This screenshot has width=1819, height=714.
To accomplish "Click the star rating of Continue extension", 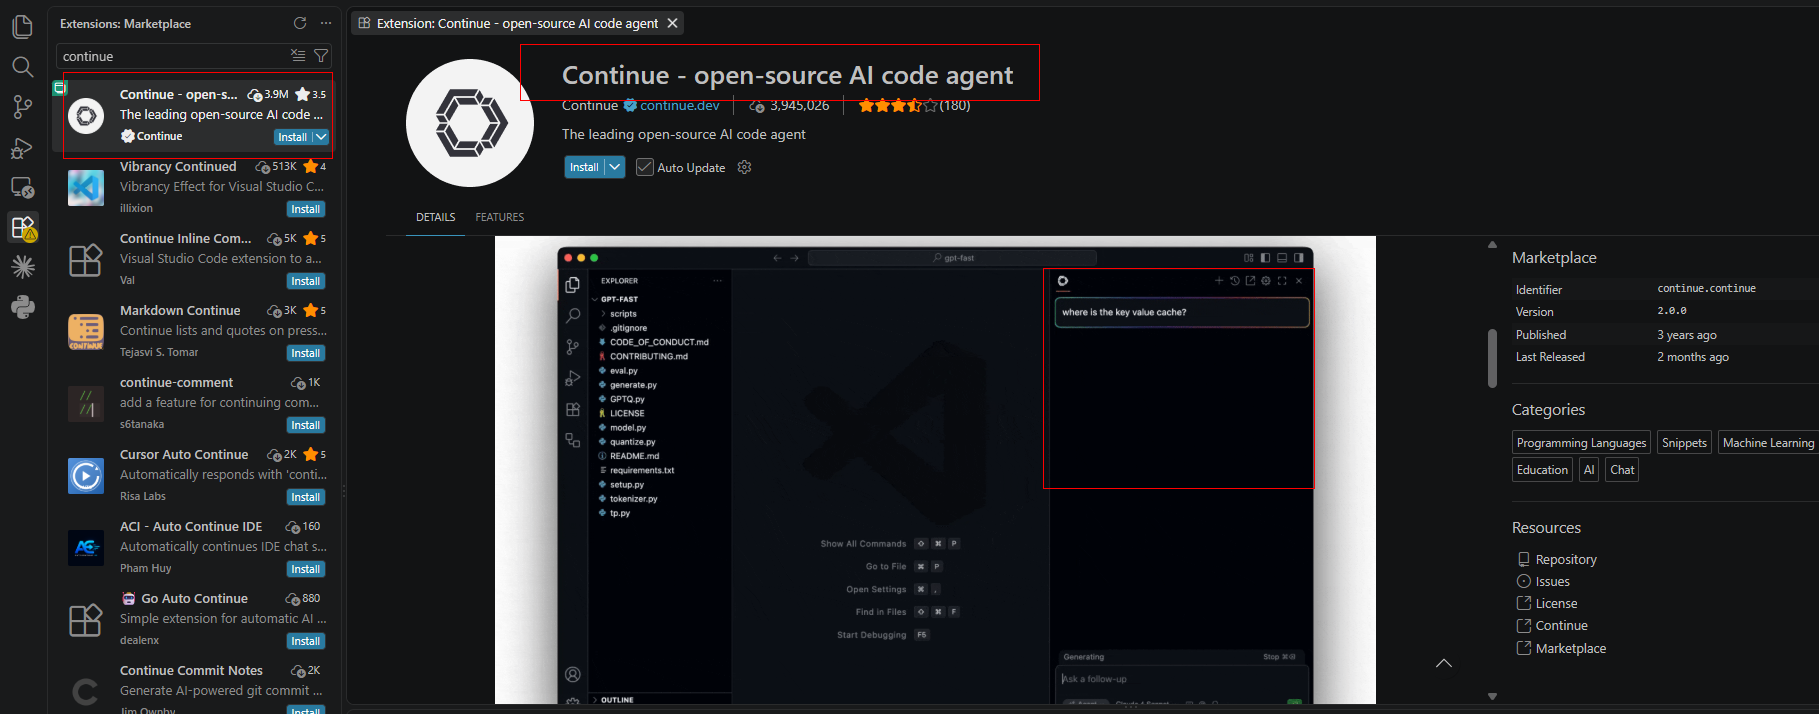I will click(x=898, y=105).
